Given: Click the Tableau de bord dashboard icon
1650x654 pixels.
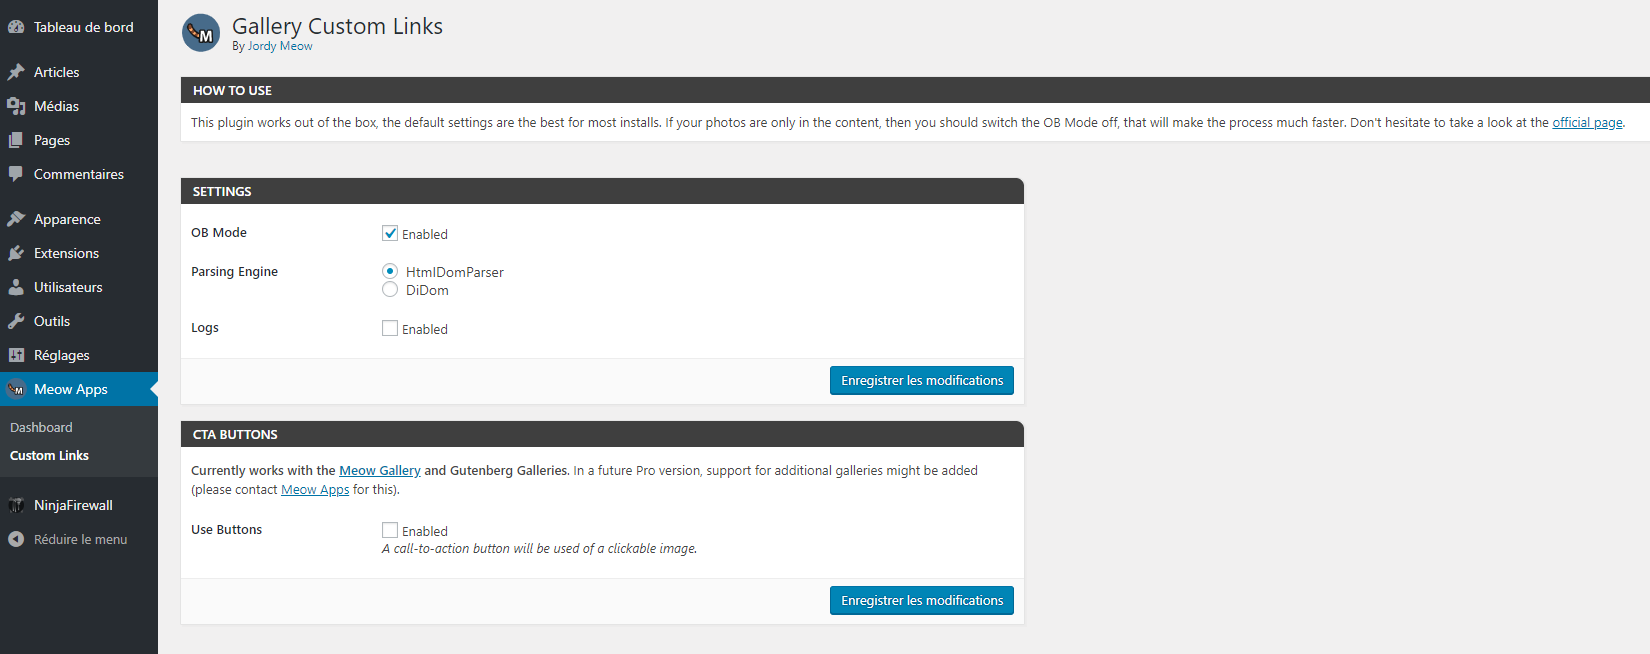Looking at the screenshot, I should [16, 27].
